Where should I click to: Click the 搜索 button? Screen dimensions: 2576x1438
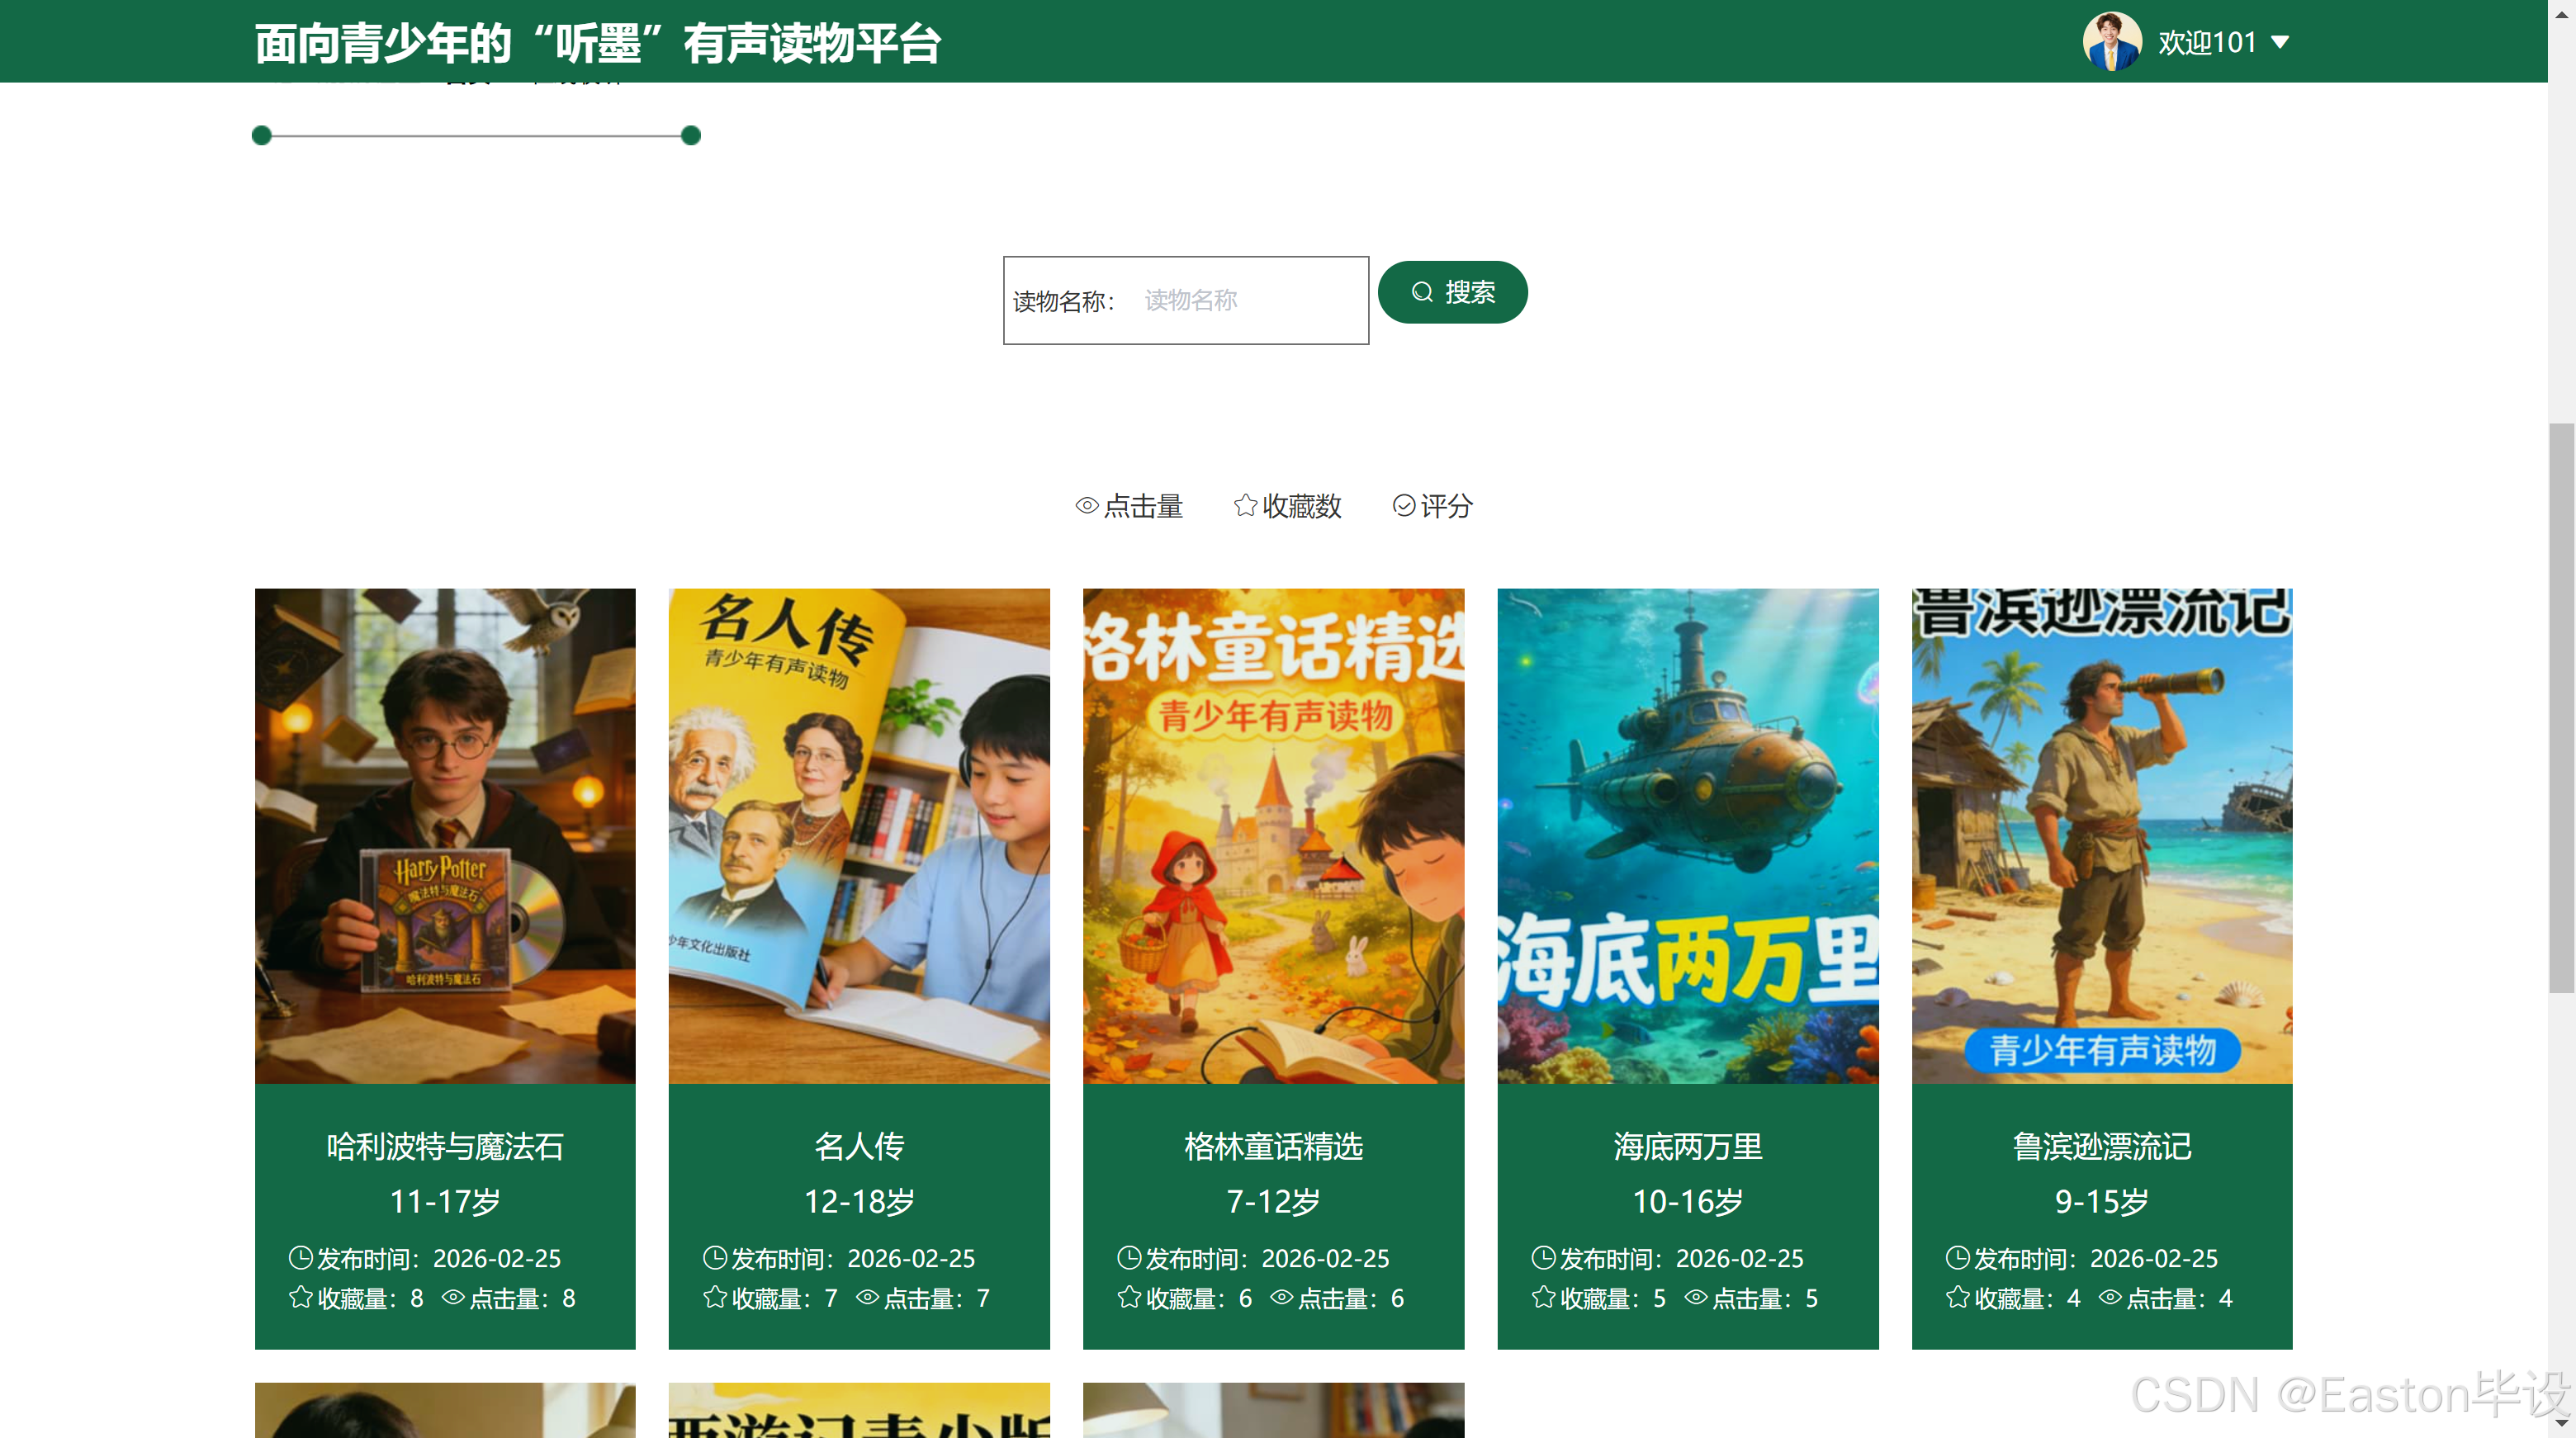coord(1452,292)
